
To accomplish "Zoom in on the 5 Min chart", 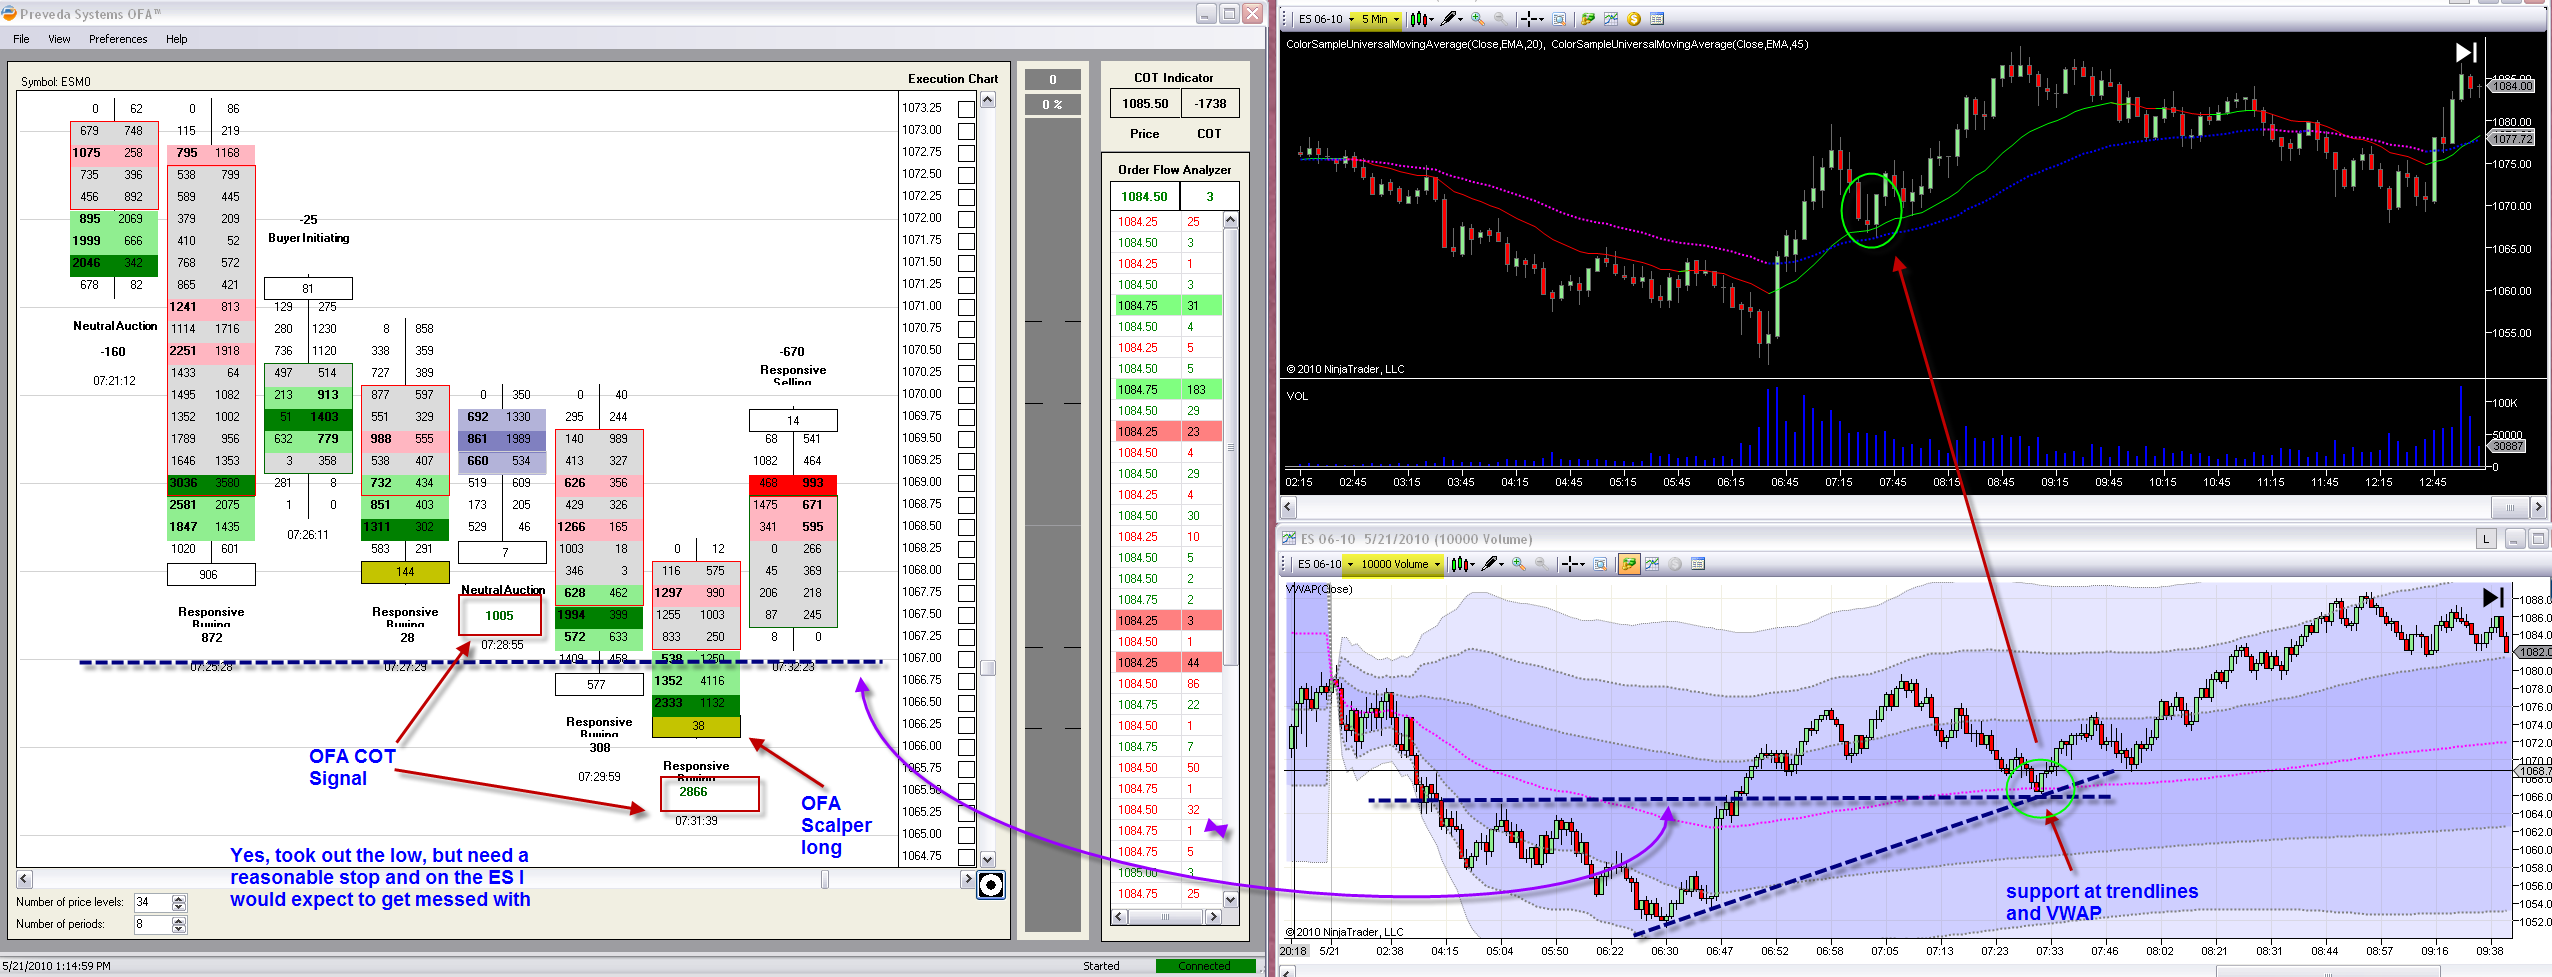I will 1477,19.
